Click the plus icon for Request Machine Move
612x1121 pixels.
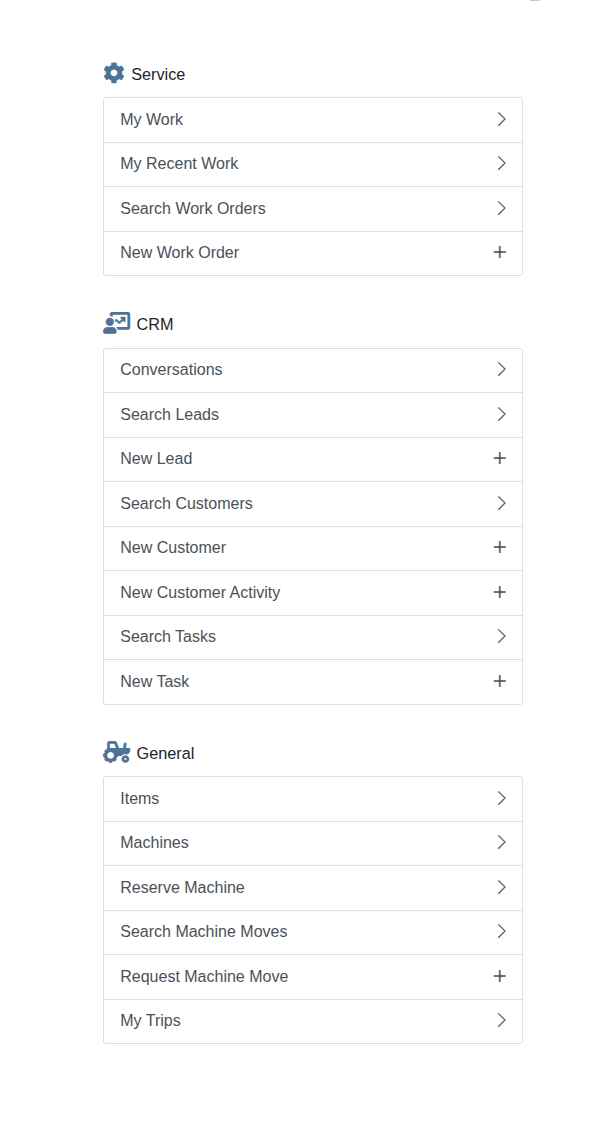click(x=500, y=976)
